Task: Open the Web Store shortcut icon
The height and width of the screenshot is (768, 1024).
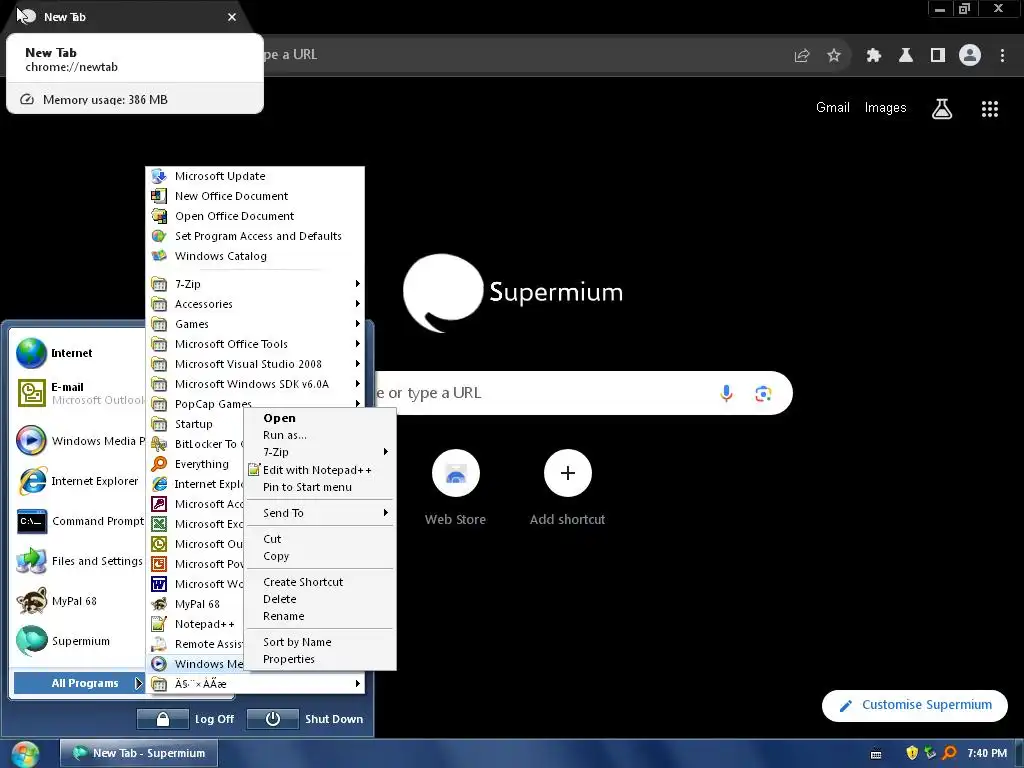Action: pos(456,473)
